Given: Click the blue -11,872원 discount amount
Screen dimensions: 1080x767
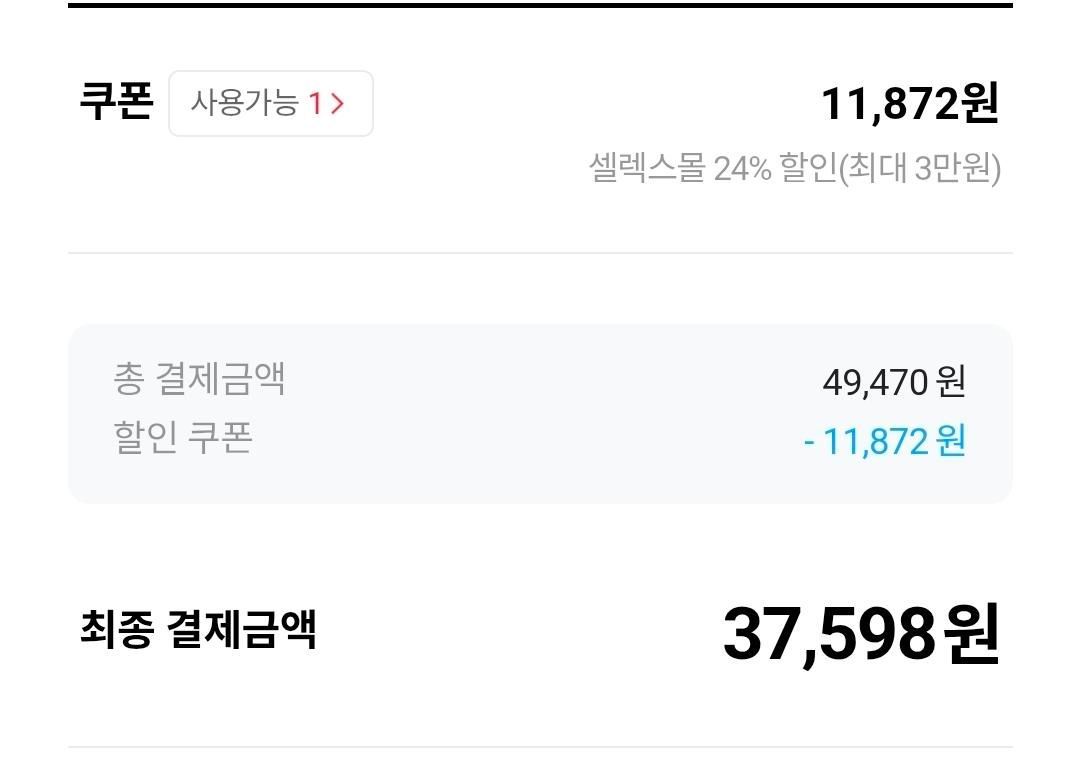Looking at the screenshot, I should click(x=885, y=440).
